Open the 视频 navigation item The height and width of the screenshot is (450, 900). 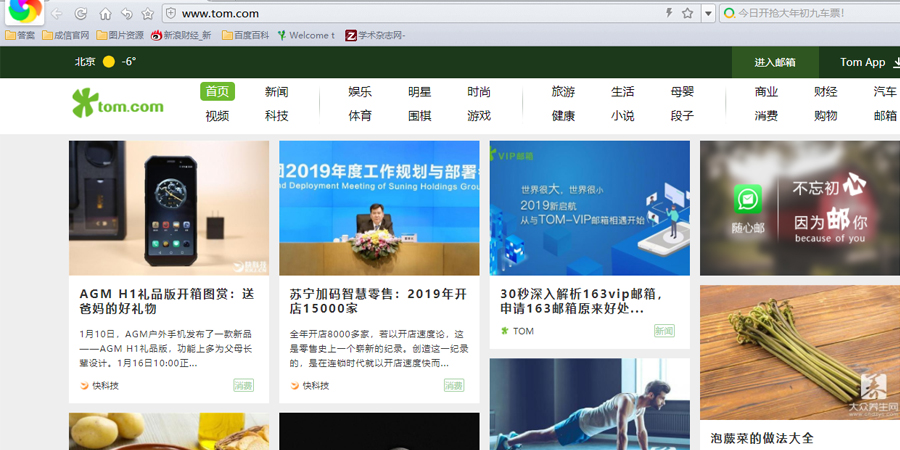218,116
